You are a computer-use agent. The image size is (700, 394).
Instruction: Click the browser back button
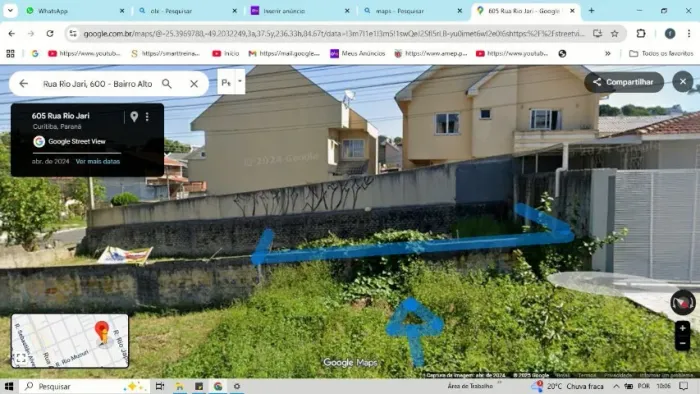coord(12,33)
